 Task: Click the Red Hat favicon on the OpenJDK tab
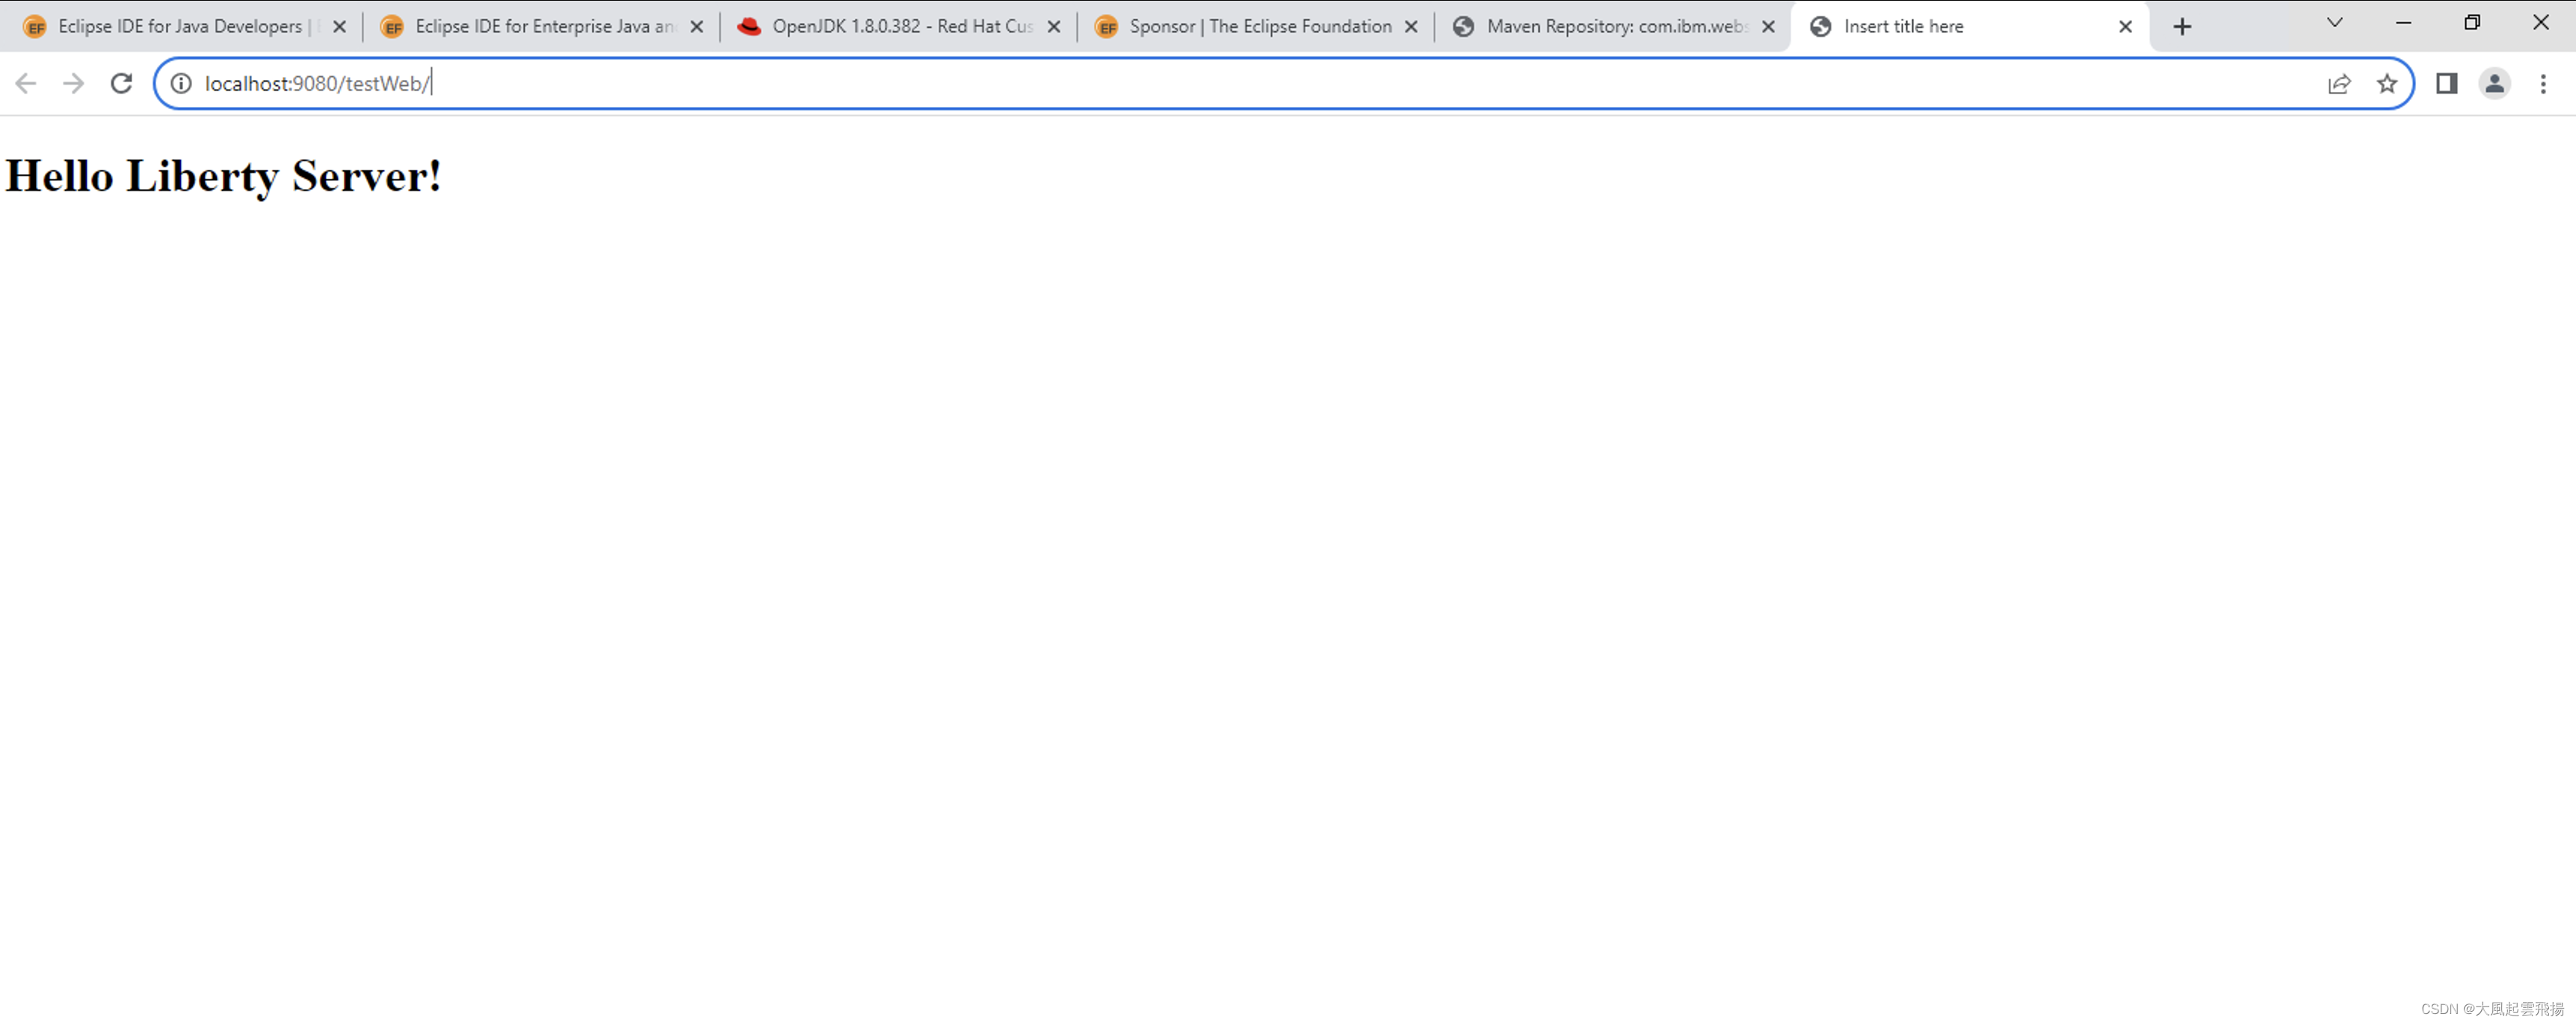coord(751,27)
